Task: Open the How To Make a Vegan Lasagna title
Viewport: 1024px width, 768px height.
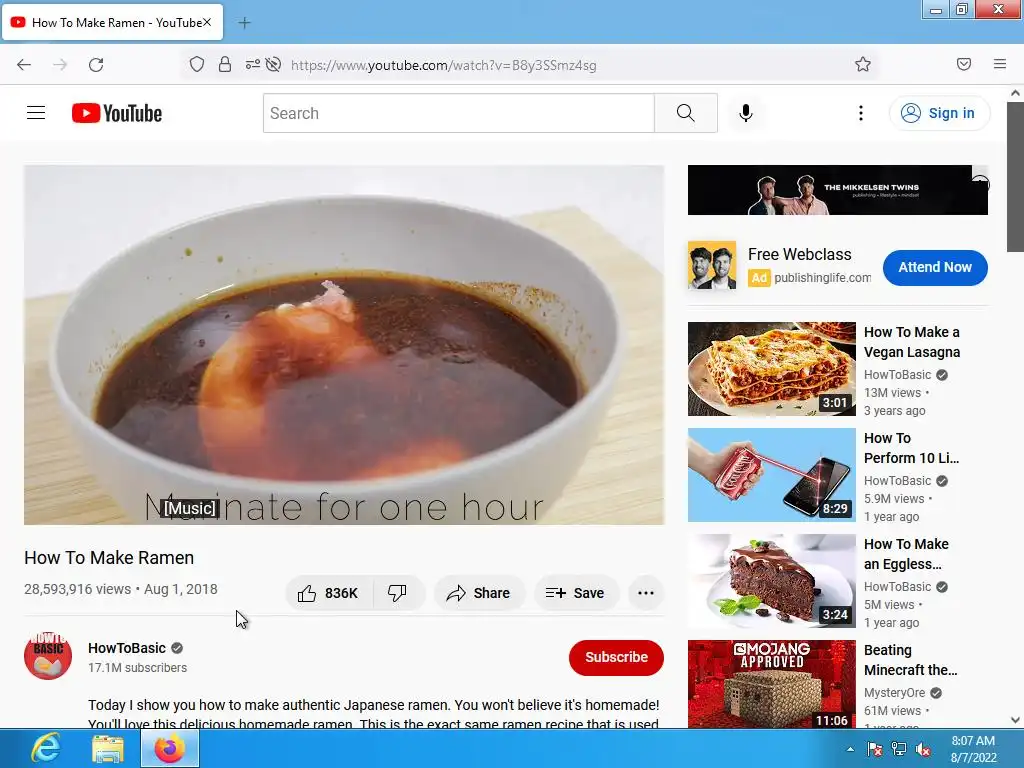Action: (x=912, y=342)
